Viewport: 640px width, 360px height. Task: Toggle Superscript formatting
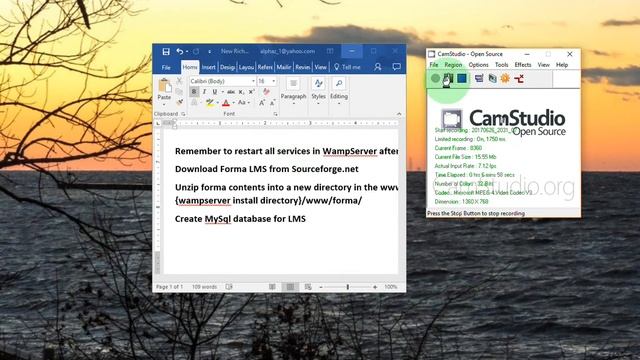(x=251, y=92)
